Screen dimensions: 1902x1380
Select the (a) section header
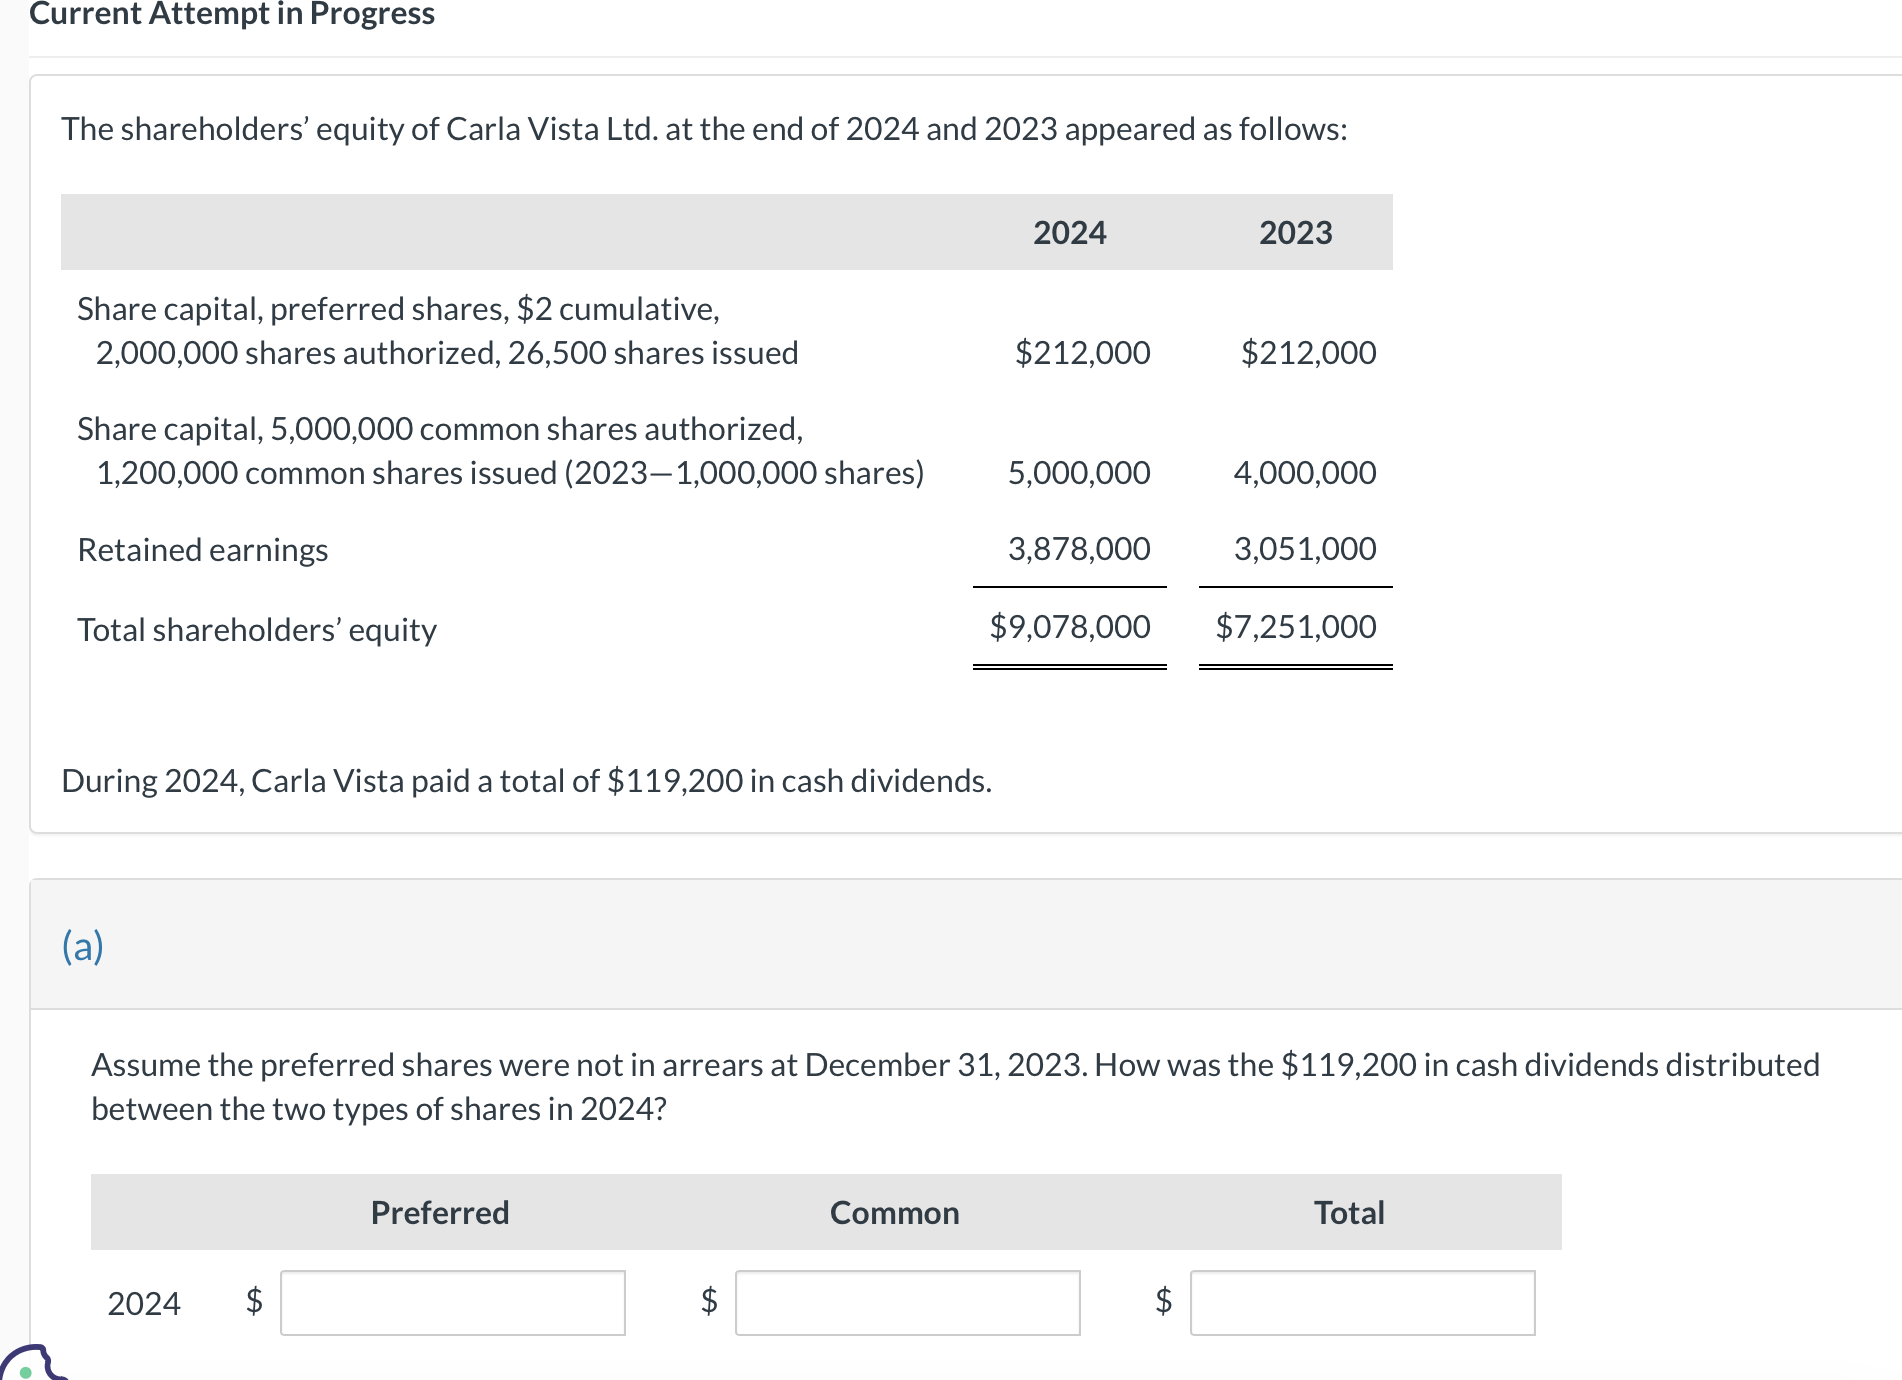coord(82,945)
